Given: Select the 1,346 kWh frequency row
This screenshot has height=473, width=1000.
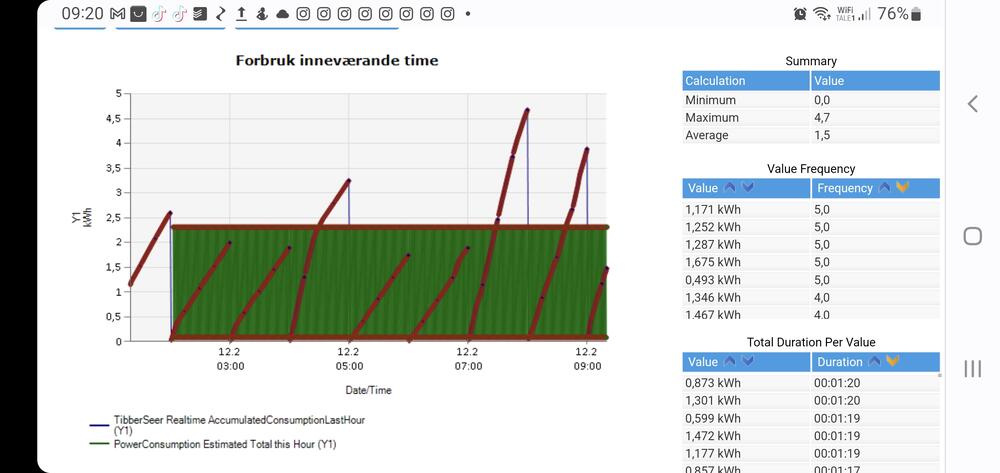Looking at the screenshot, I should click(811, 297).
